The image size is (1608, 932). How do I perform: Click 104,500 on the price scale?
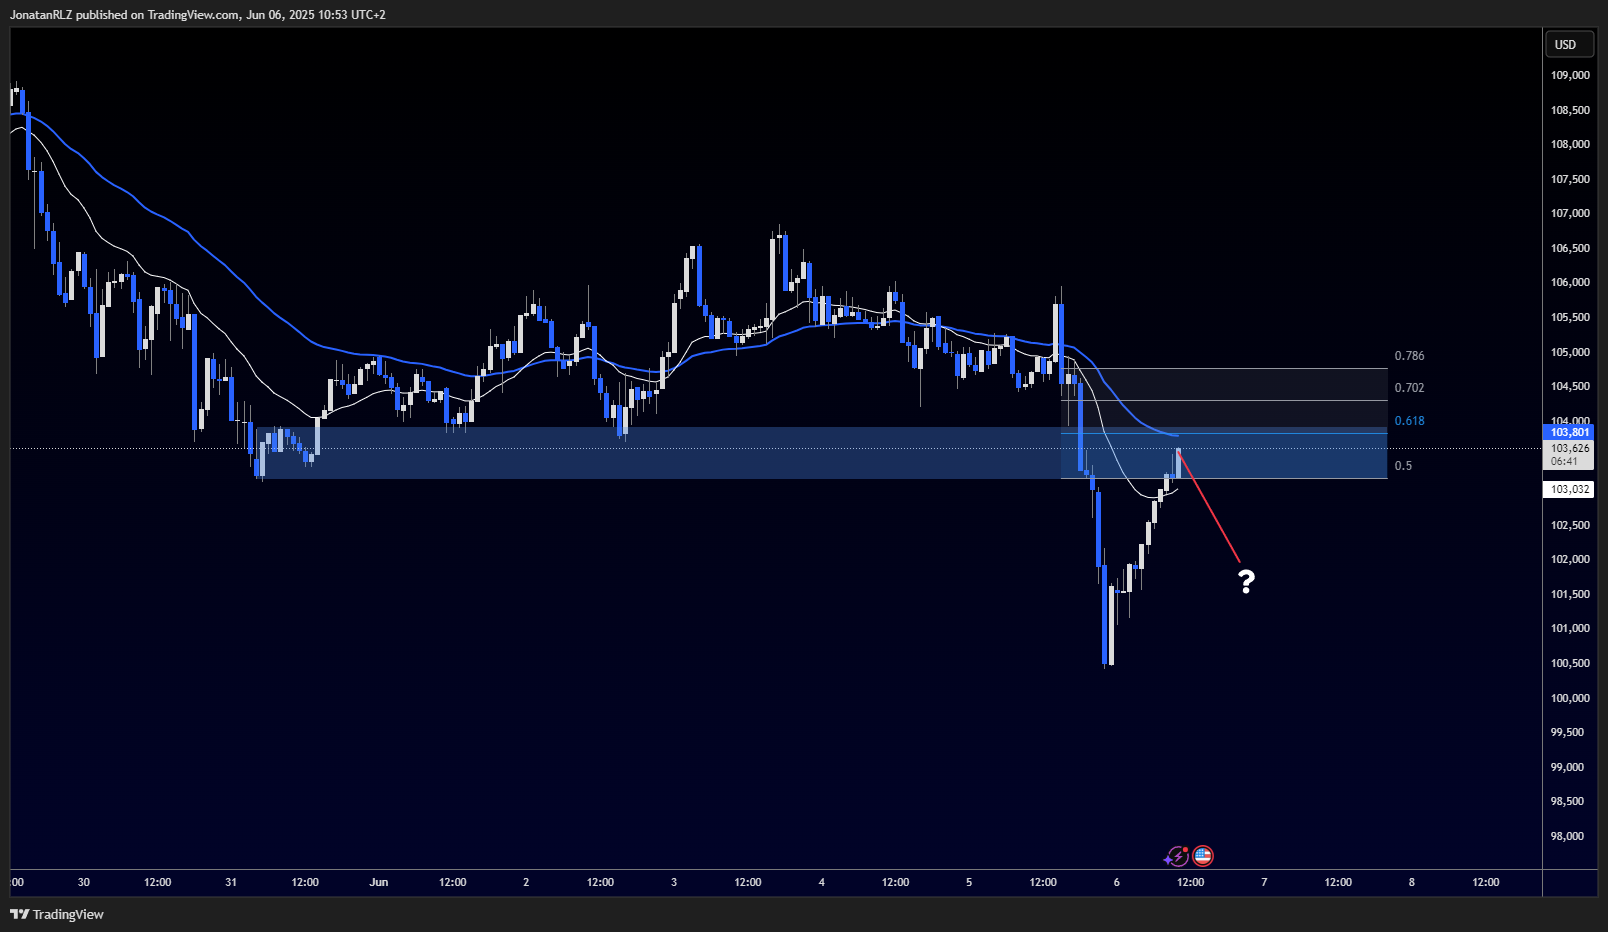(x=1570, y=386)
